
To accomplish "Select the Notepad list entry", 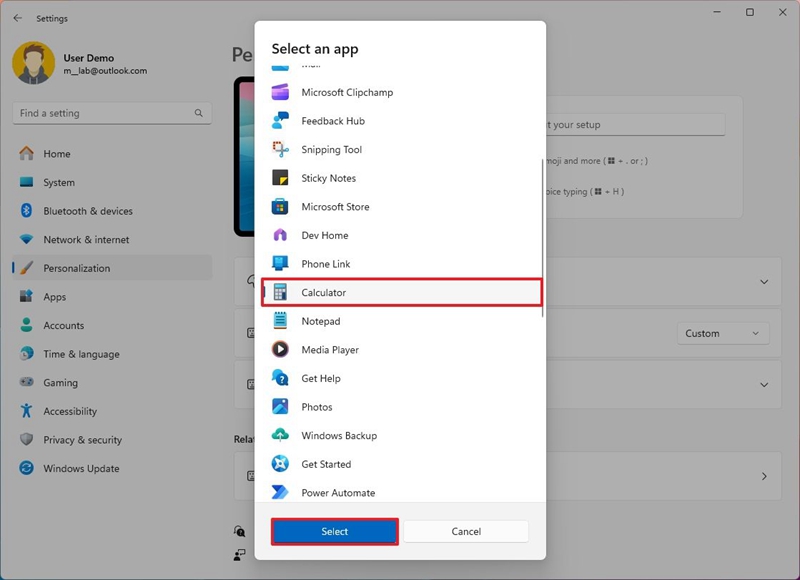I will coord(402,321).
